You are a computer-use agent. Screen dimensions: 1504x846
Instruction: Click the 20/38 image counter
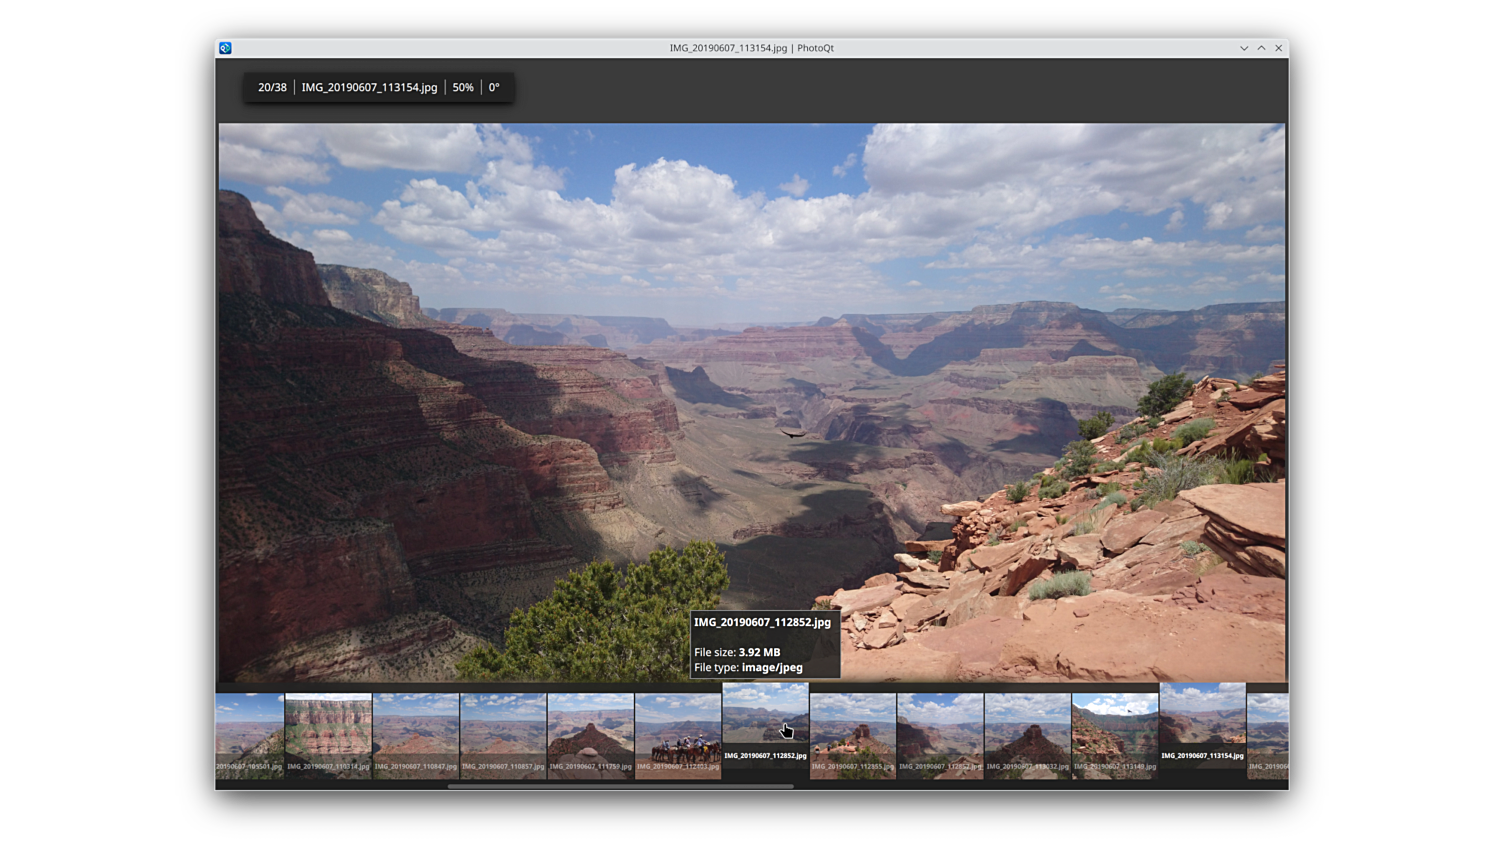tap(272, 88)
